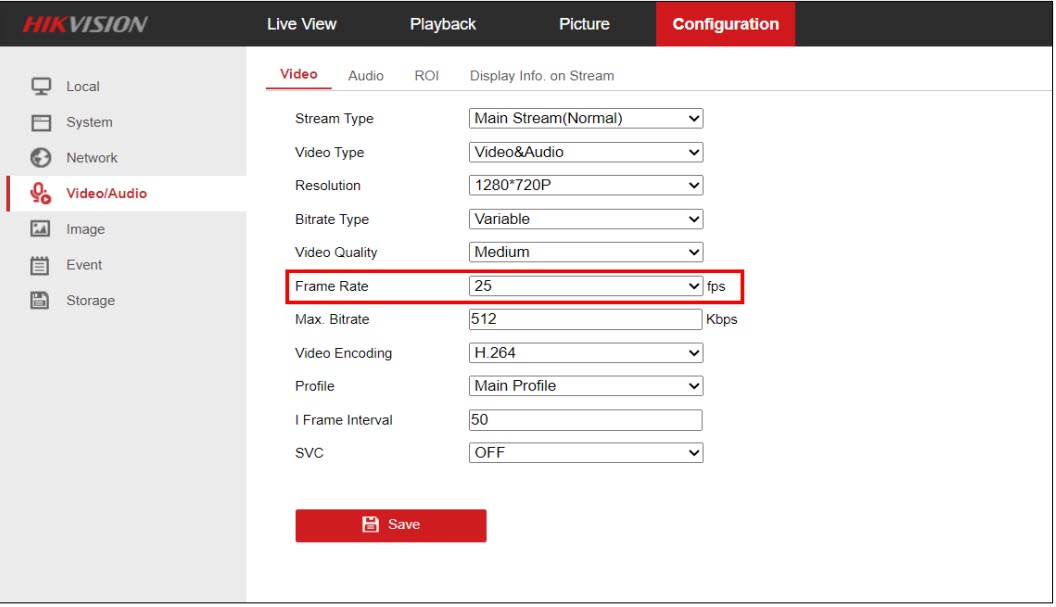The height and width of the screenshot is (607, 1056).
Task: Click the Video/Audio microphone icon
Action: coord(41,194)
